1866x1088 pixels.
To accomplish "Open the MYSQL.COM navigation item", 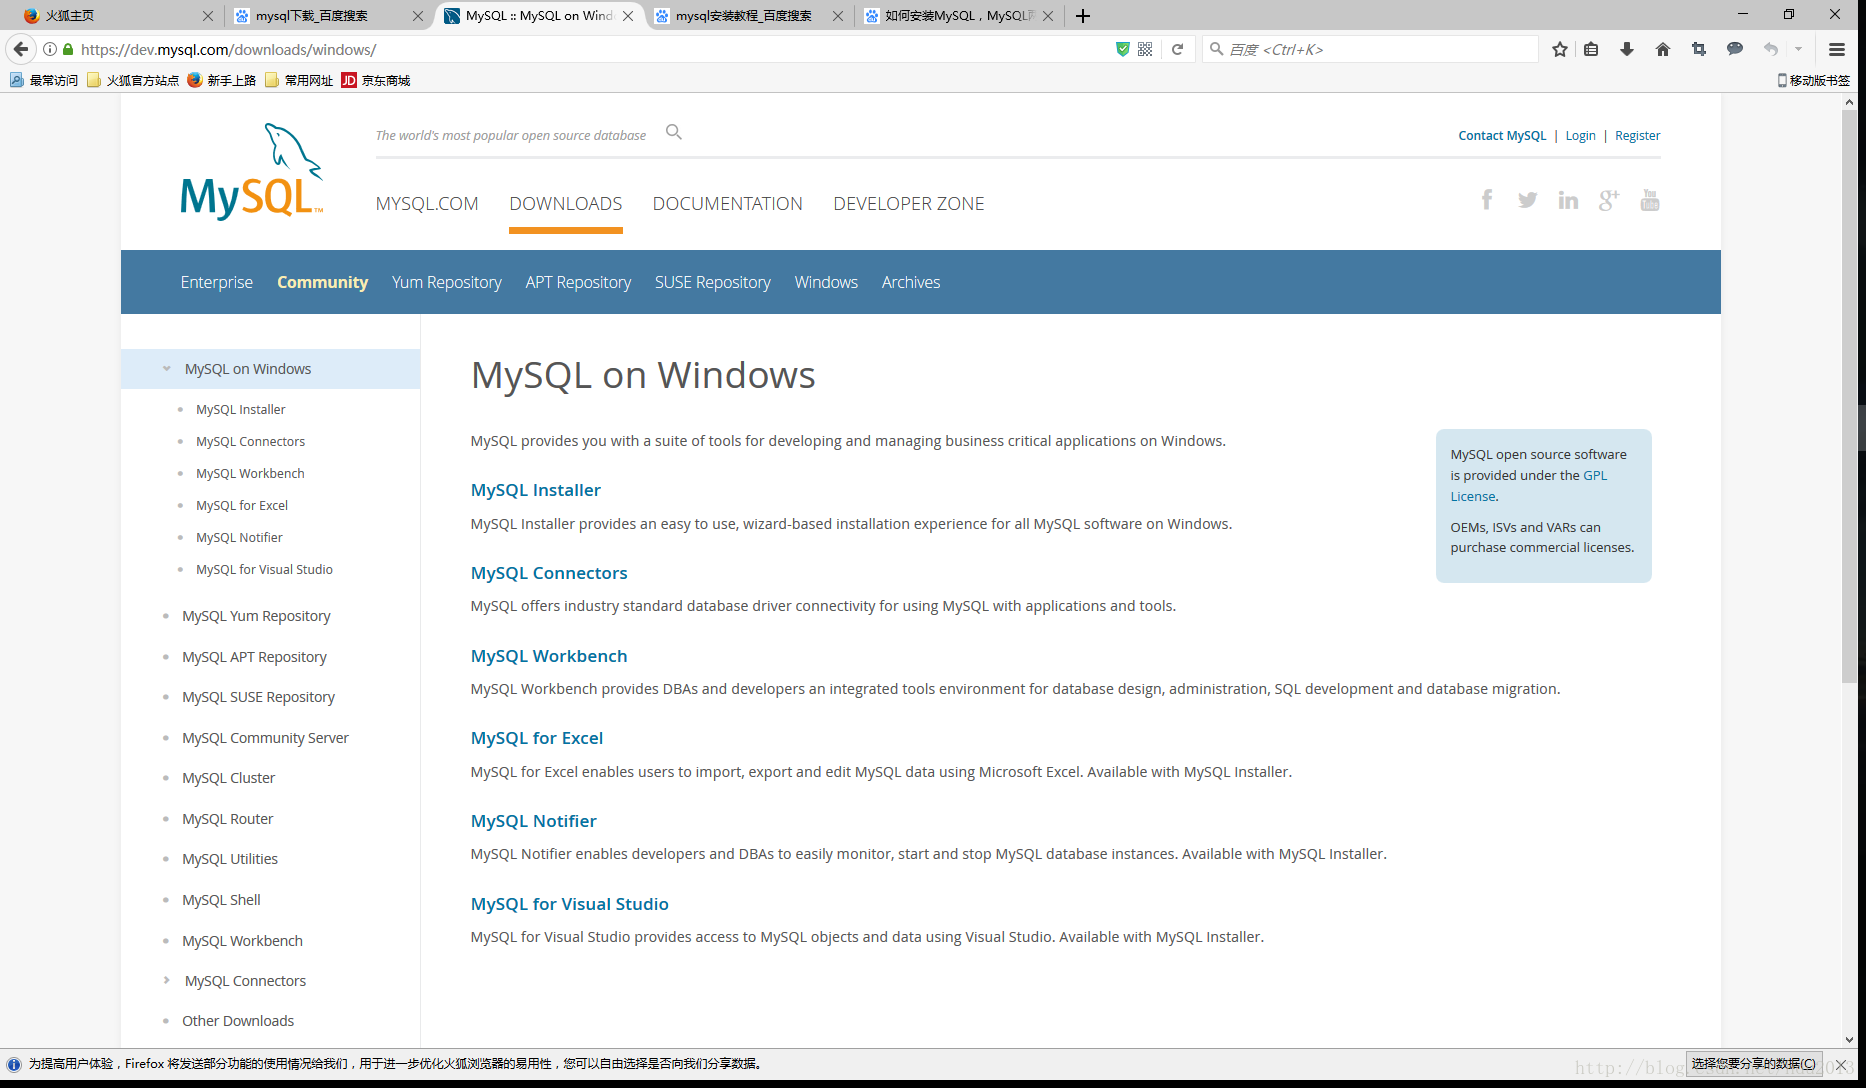I will tap(427, 204).
